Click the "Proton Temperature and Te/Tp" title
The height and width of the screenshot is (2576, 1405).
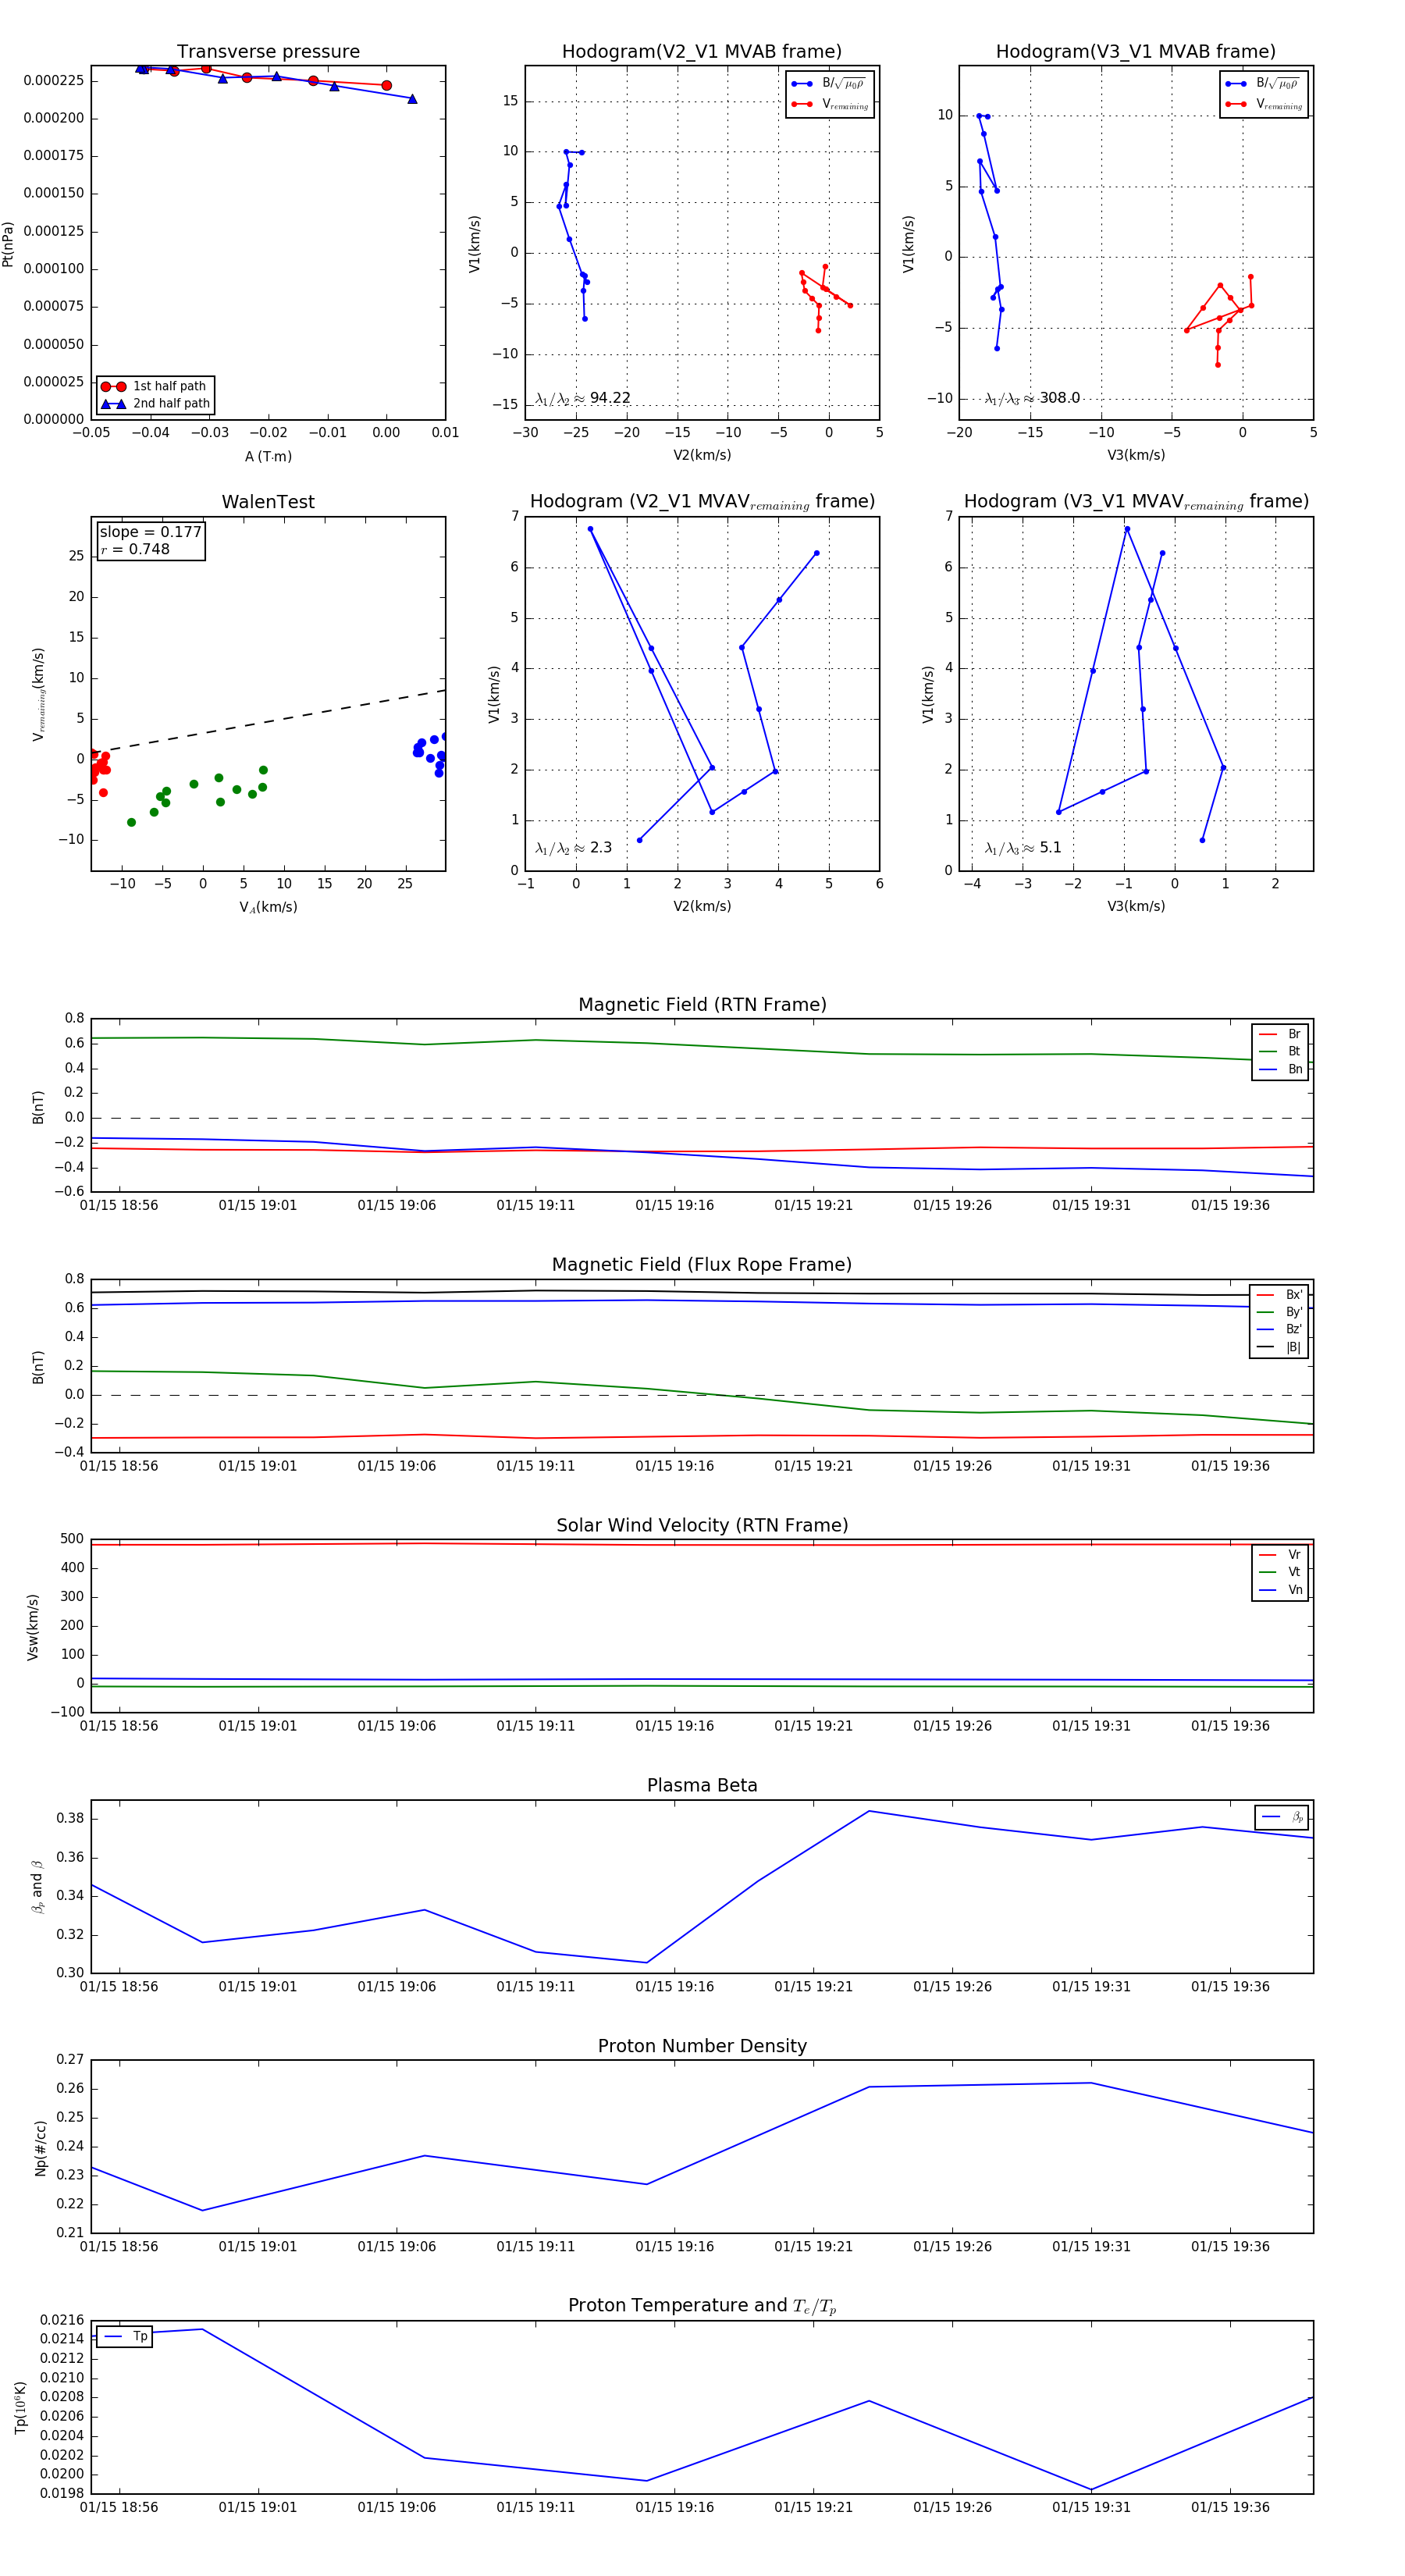point(702,2305)
